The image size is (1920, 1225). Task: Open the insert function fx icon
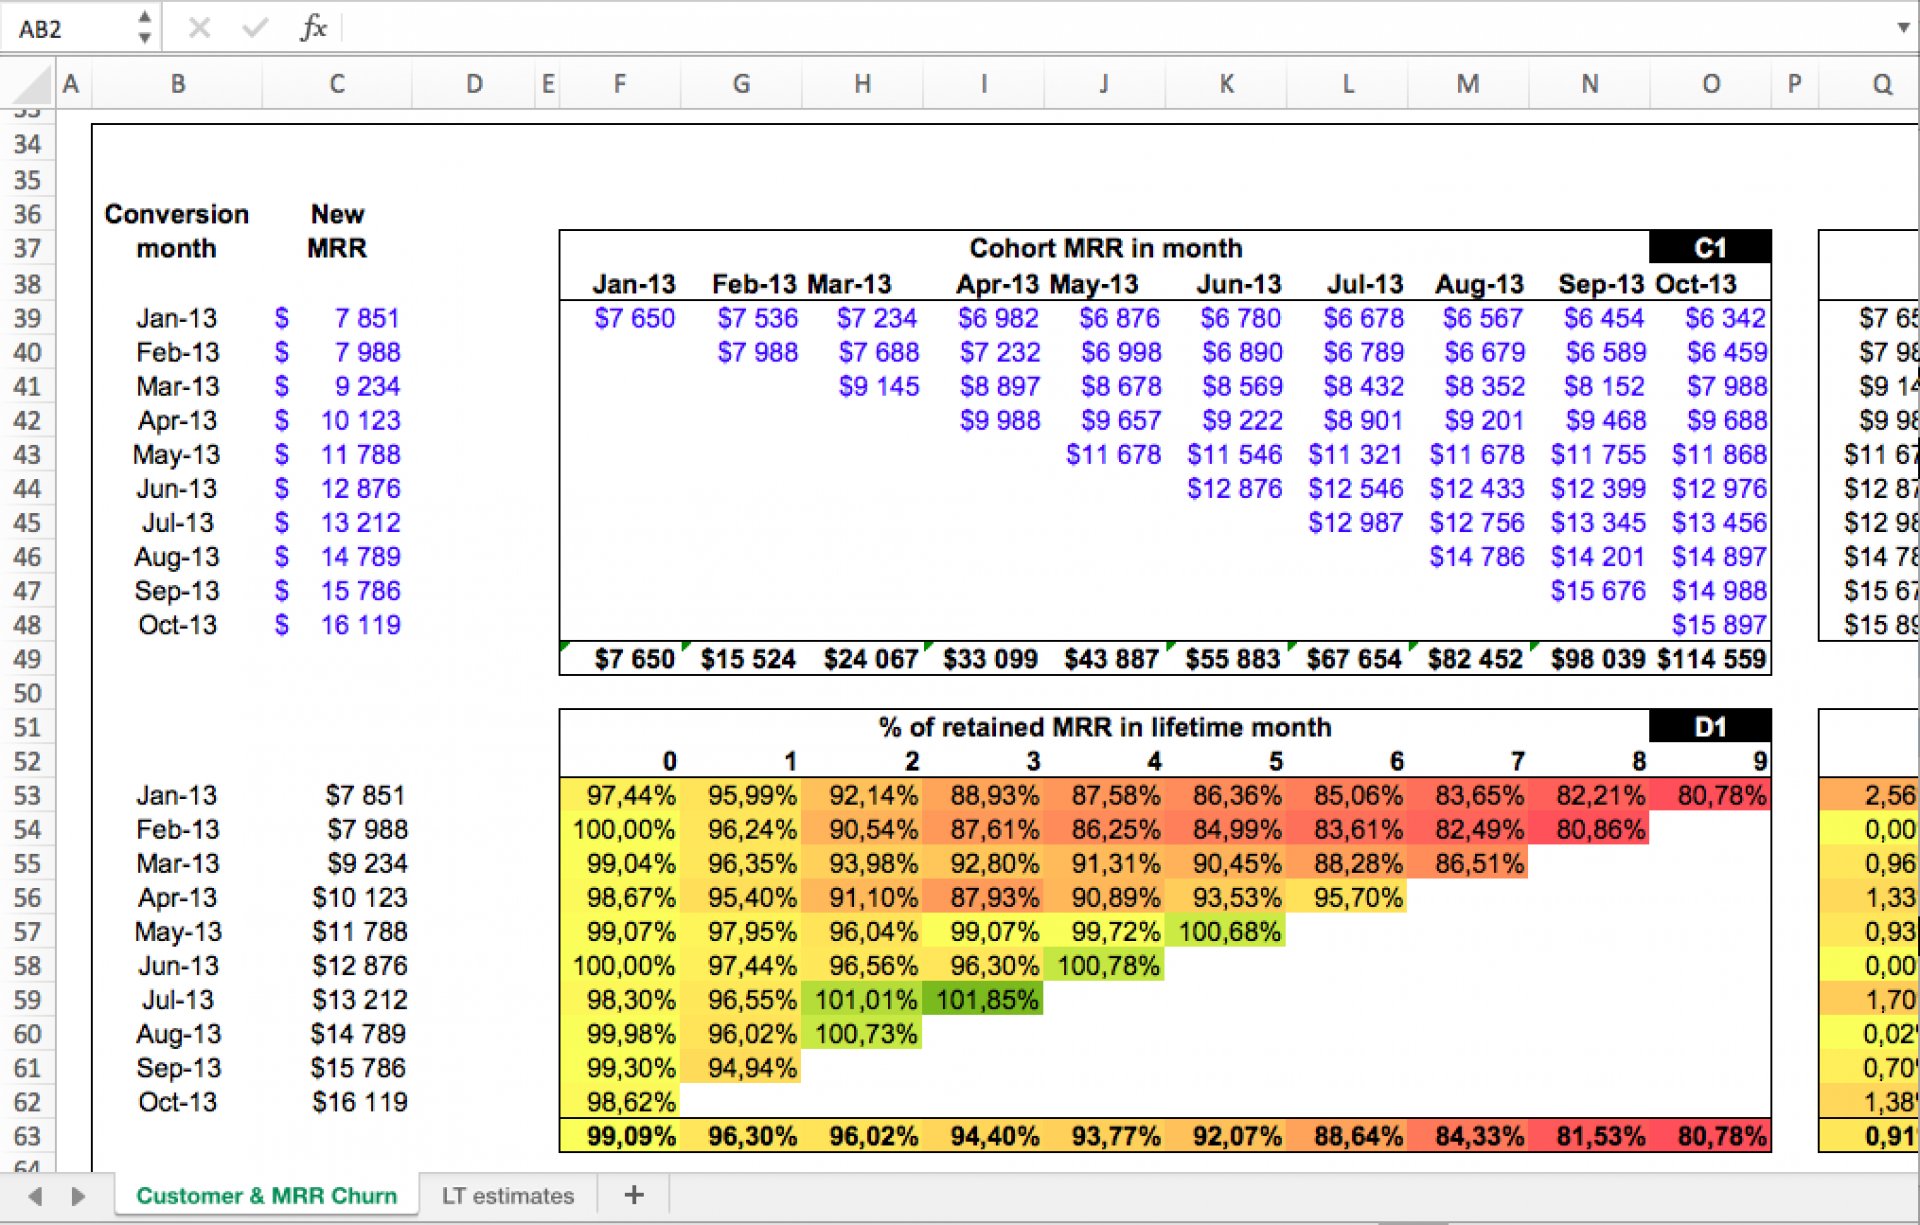(314, 27)
